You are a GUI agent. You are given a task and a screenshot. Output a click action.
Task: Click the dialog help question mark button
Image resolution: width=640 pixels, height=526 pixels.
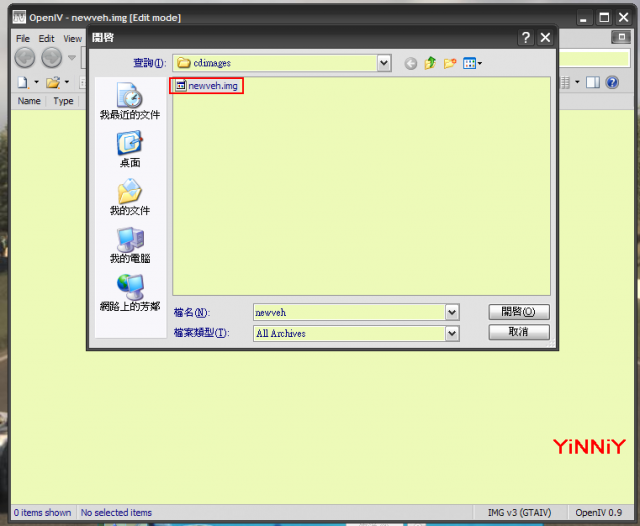526,38
